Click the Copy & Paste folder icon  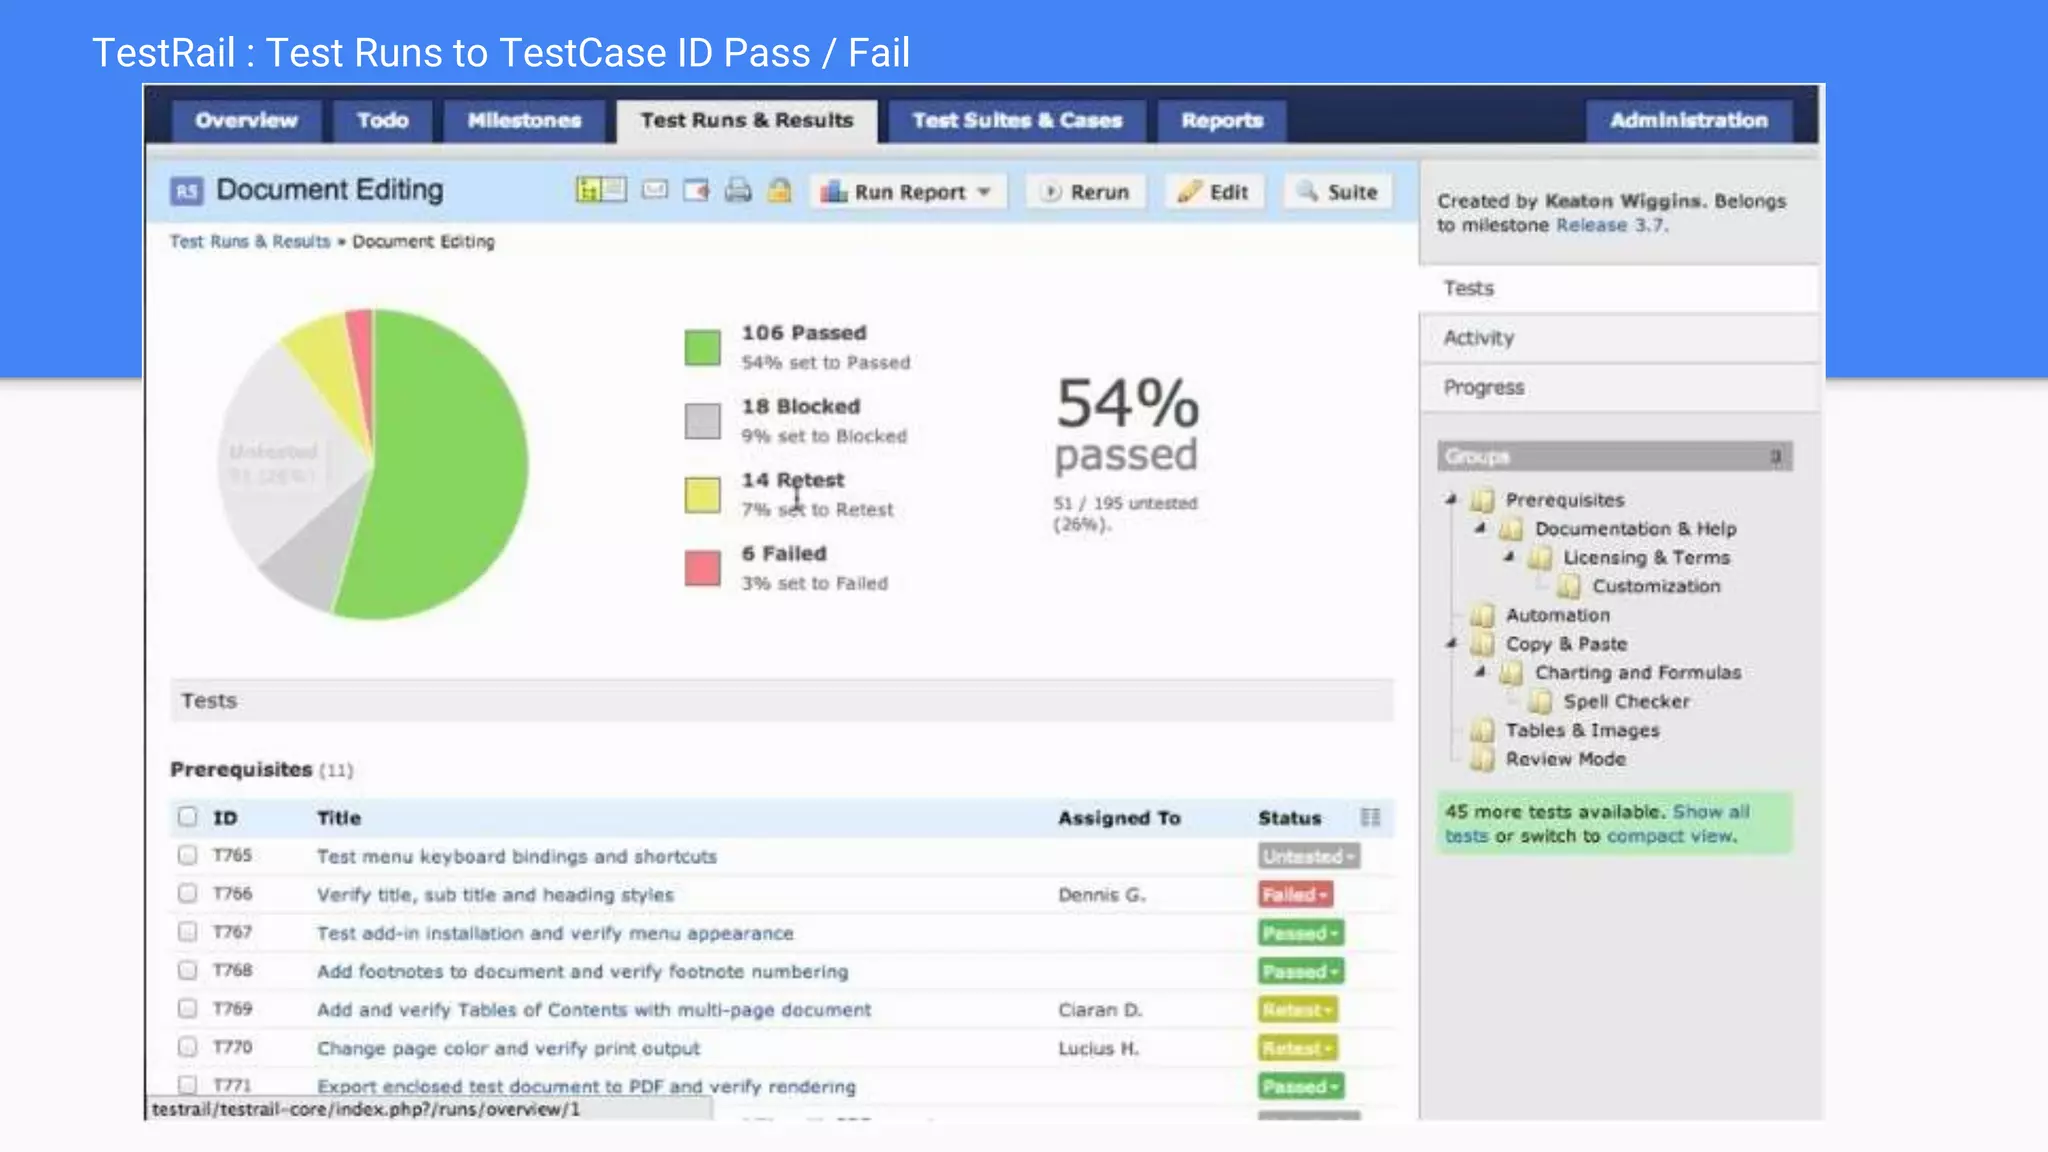1482,644
